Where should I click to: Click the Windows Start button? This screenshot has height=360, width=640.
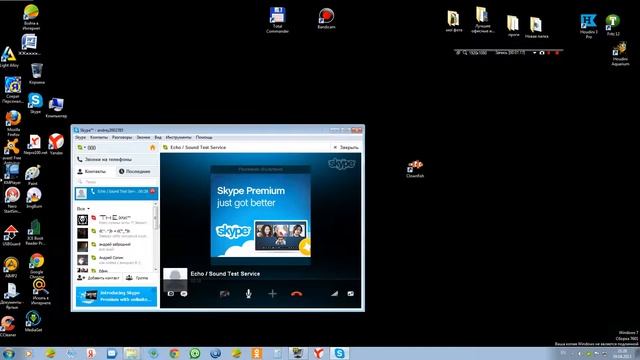coord(8,353)
